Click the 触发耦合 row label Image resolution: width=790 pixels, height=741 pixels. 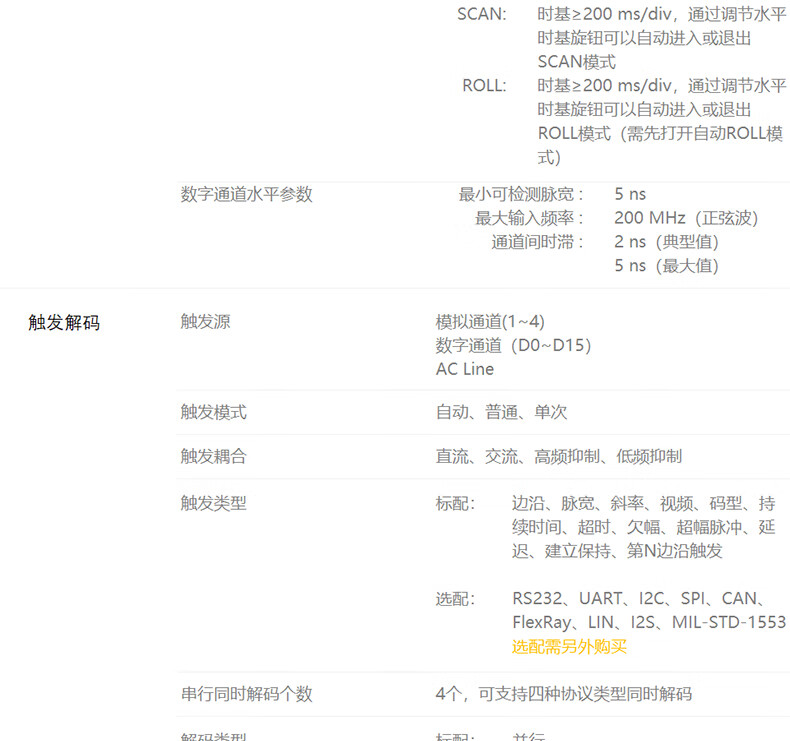pos(214,456)
